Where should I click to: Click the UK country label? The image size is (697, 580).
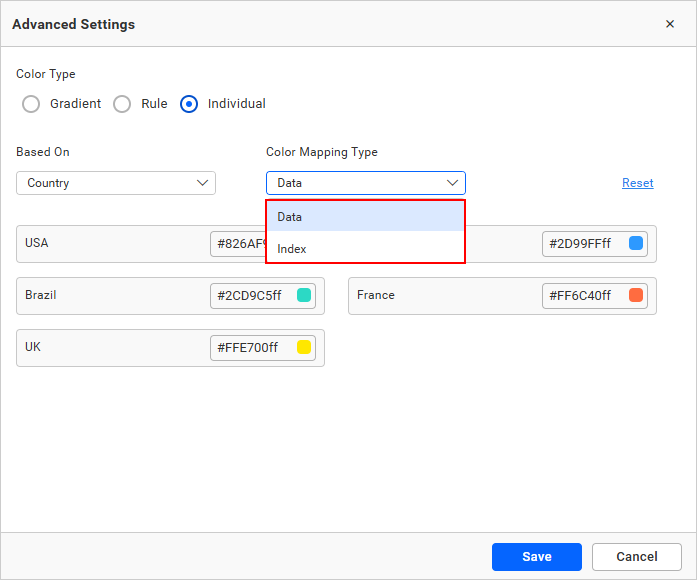pyautogui.click(x=33, y=347)
